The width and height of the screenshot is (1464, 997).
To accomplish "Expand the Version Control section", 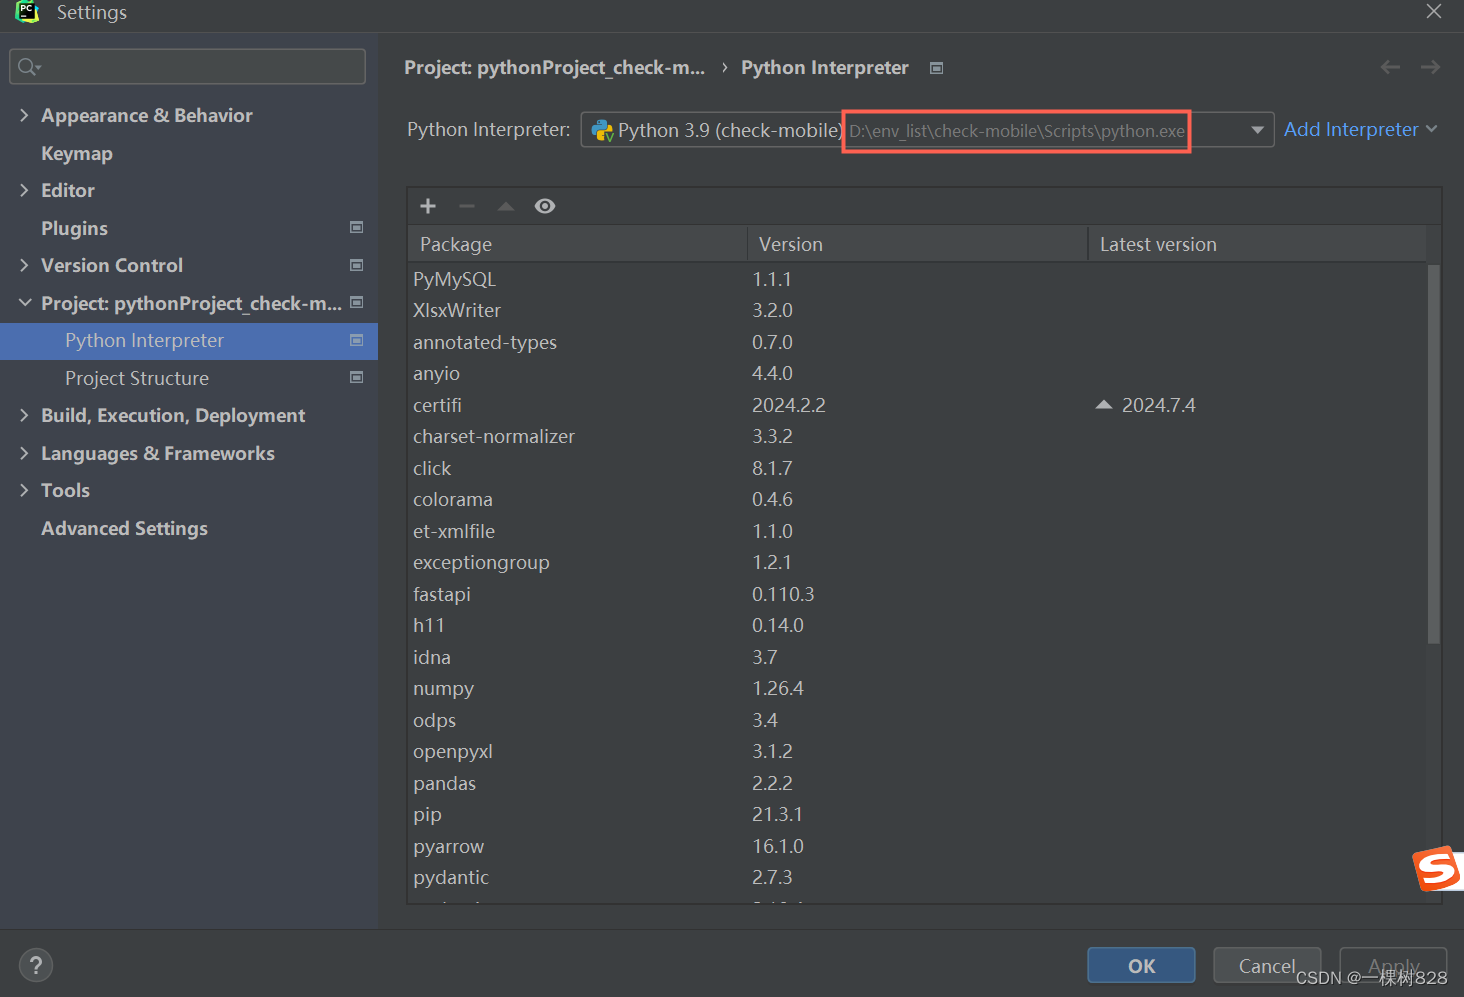I will [x=24, y=265].
